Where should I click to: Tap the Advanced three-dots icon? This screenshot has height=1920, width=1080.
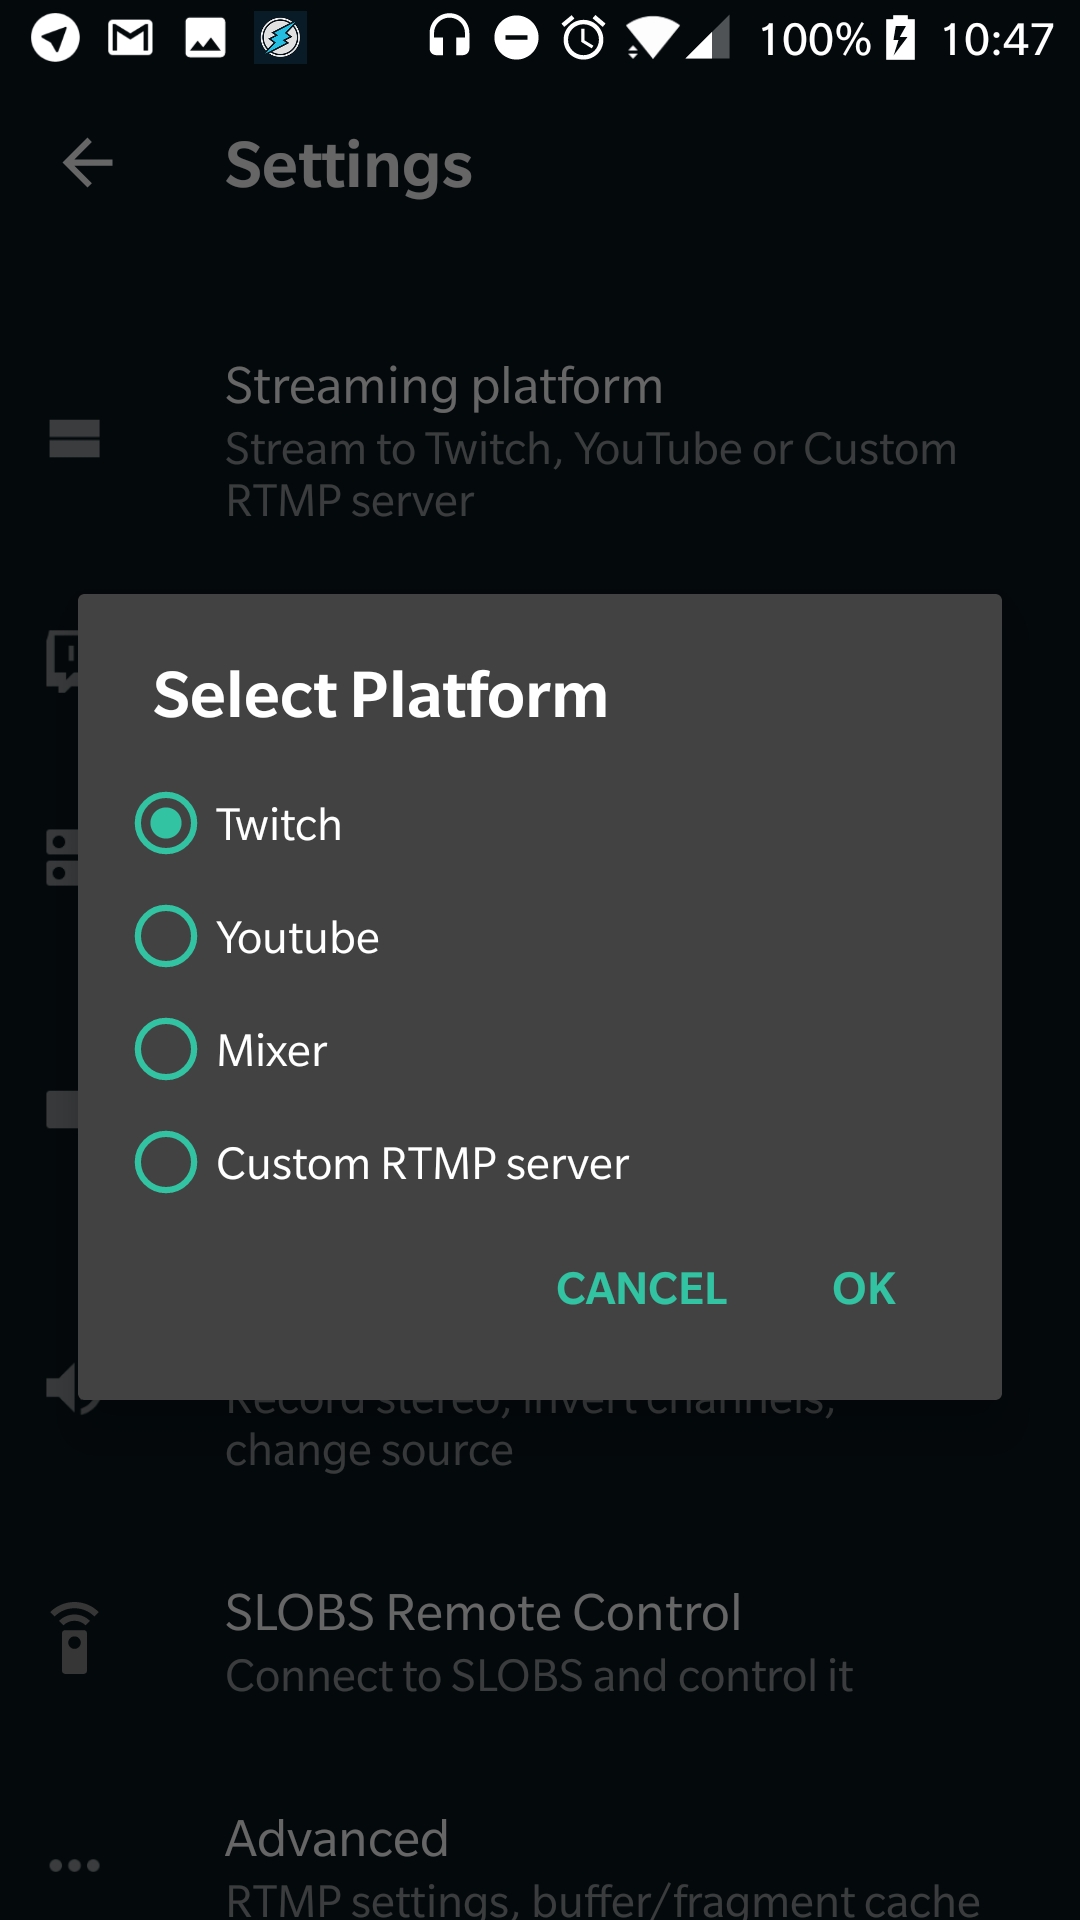(74, 1865)
